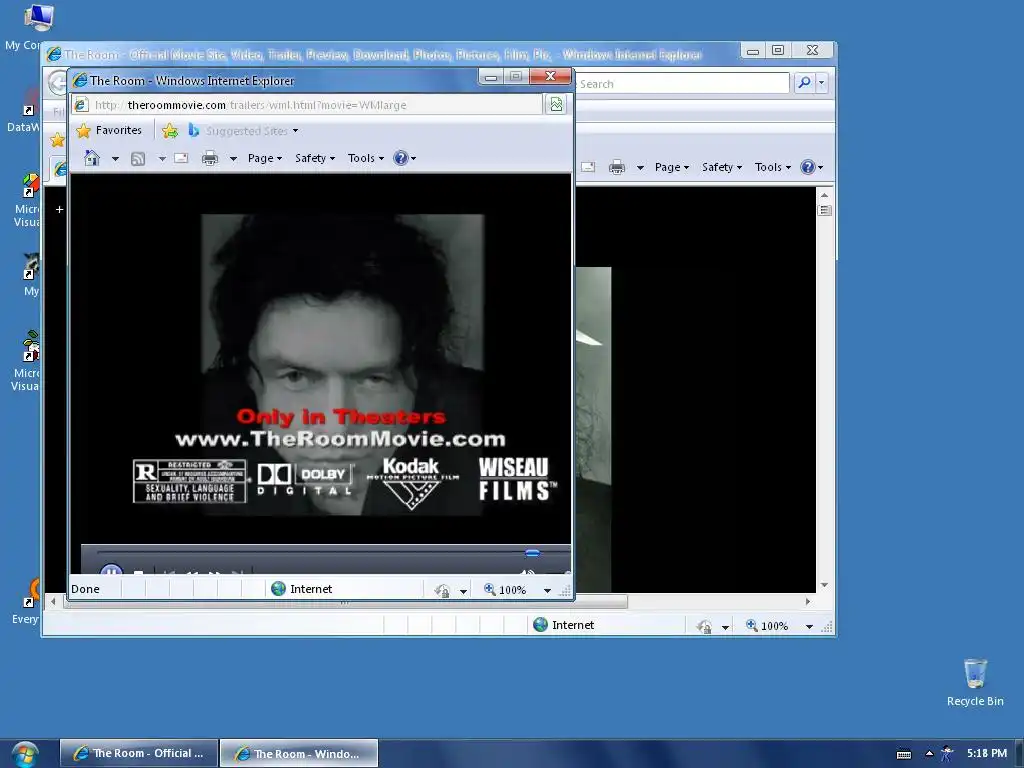Open the zoom dropdown arrow in the front window status bar

coord(547,591)
